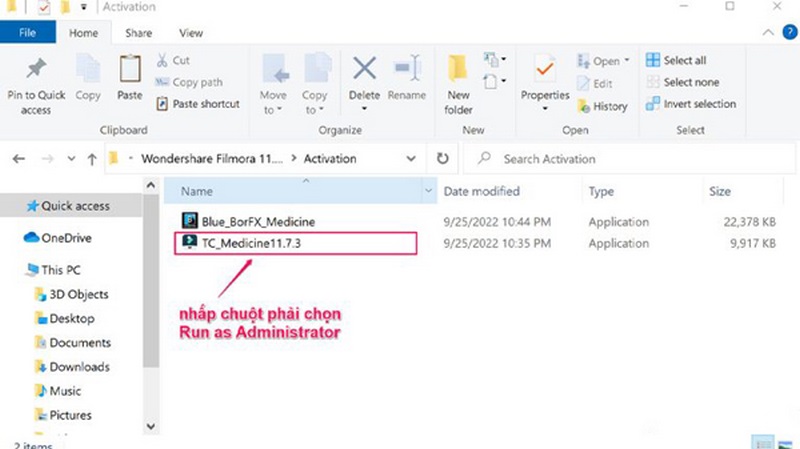Select the Blue_BorFX_Medicine file

tap(248, 221)
